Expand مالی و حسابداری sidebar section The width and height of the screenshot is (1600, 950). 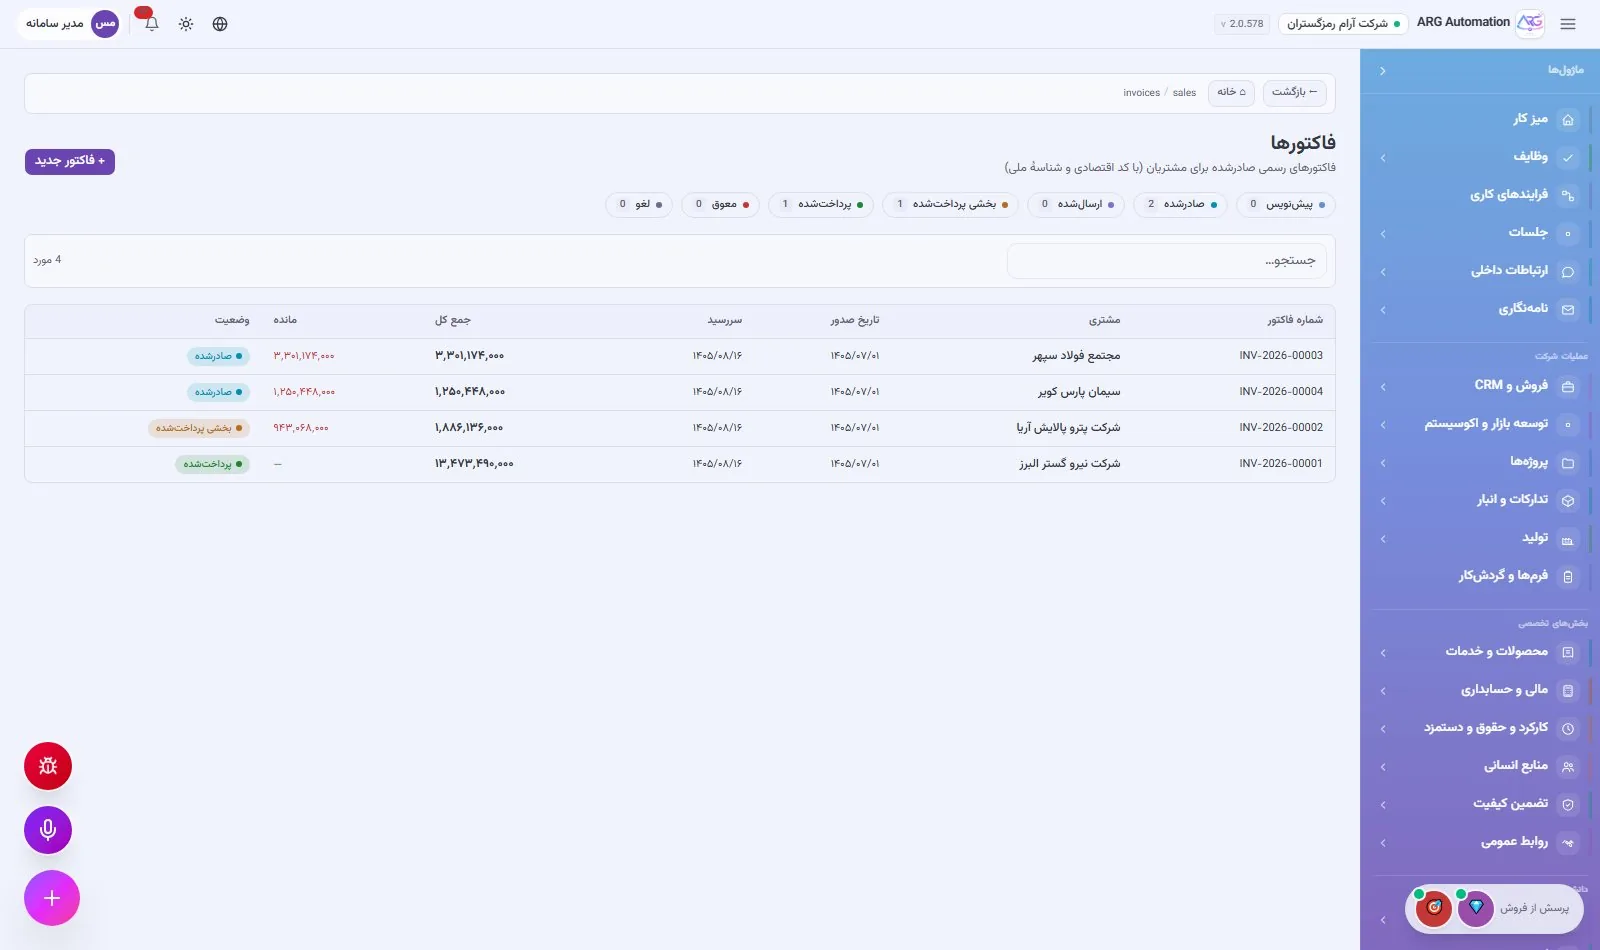pos(1477,690)
